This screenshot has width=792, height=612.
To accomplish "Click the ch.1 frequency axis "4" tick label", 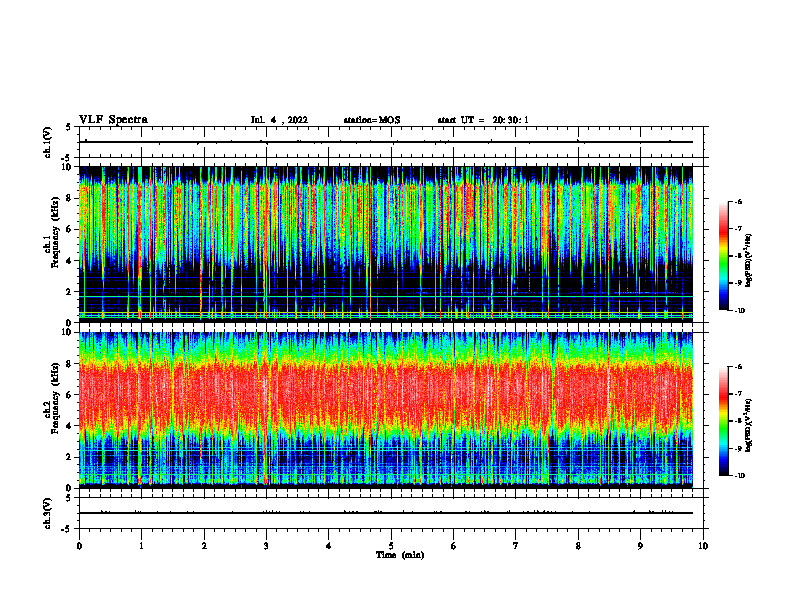I will pos(69,261).
